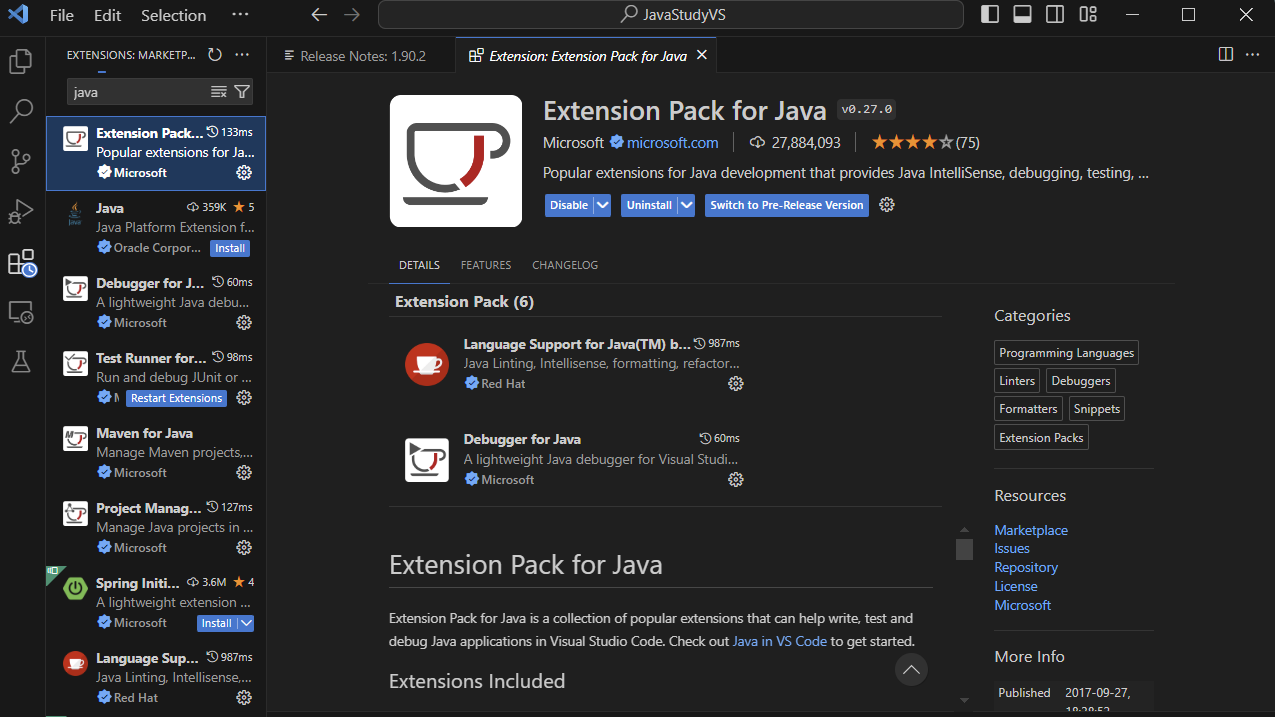The image size is (1275, 717).
Task: Open manage gear next to Pre-Release button
Action: [x=887, y=205]
